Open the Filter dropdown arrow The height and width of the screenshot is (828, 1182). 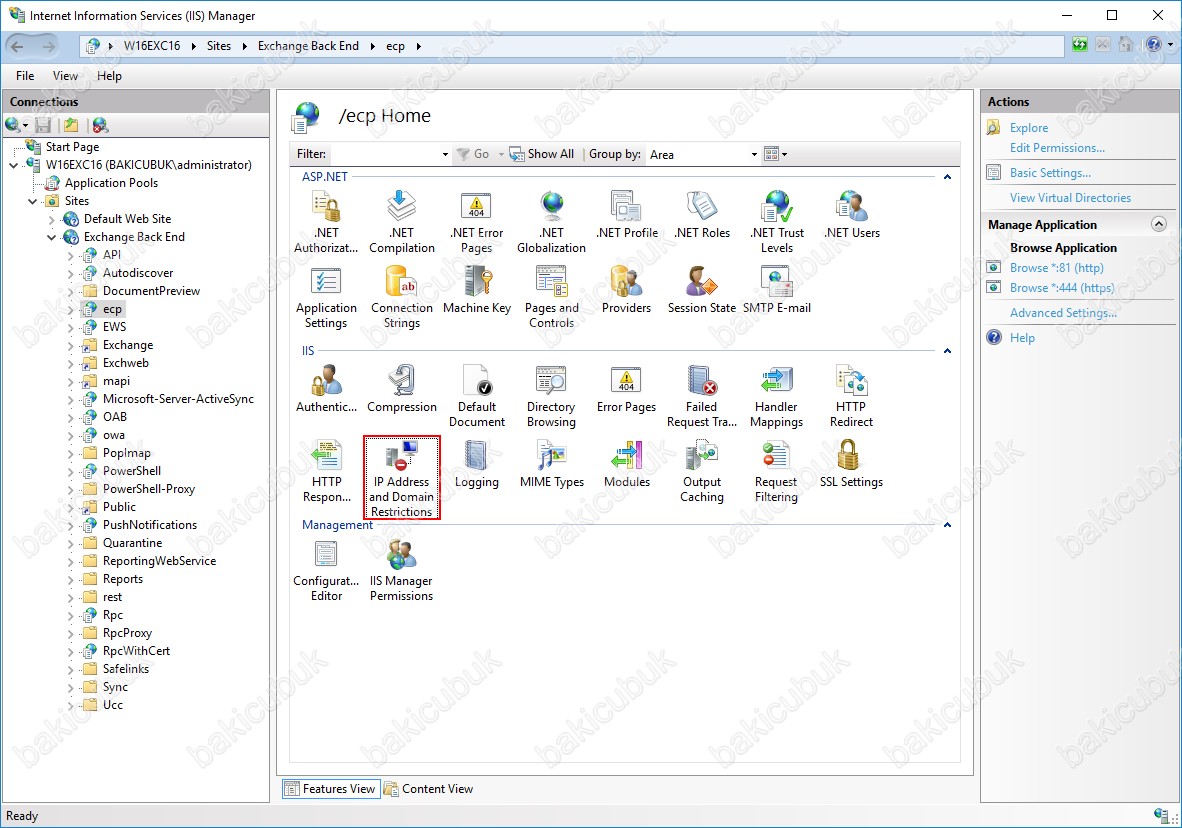445,155
